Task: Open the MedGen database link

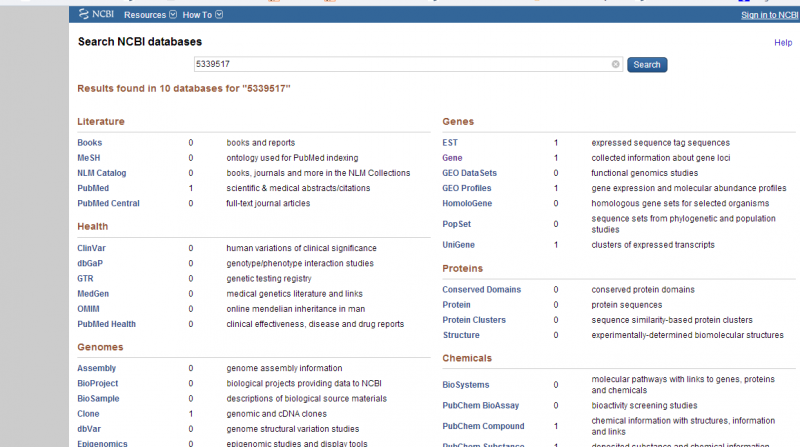Action: (x=93, y=294)
